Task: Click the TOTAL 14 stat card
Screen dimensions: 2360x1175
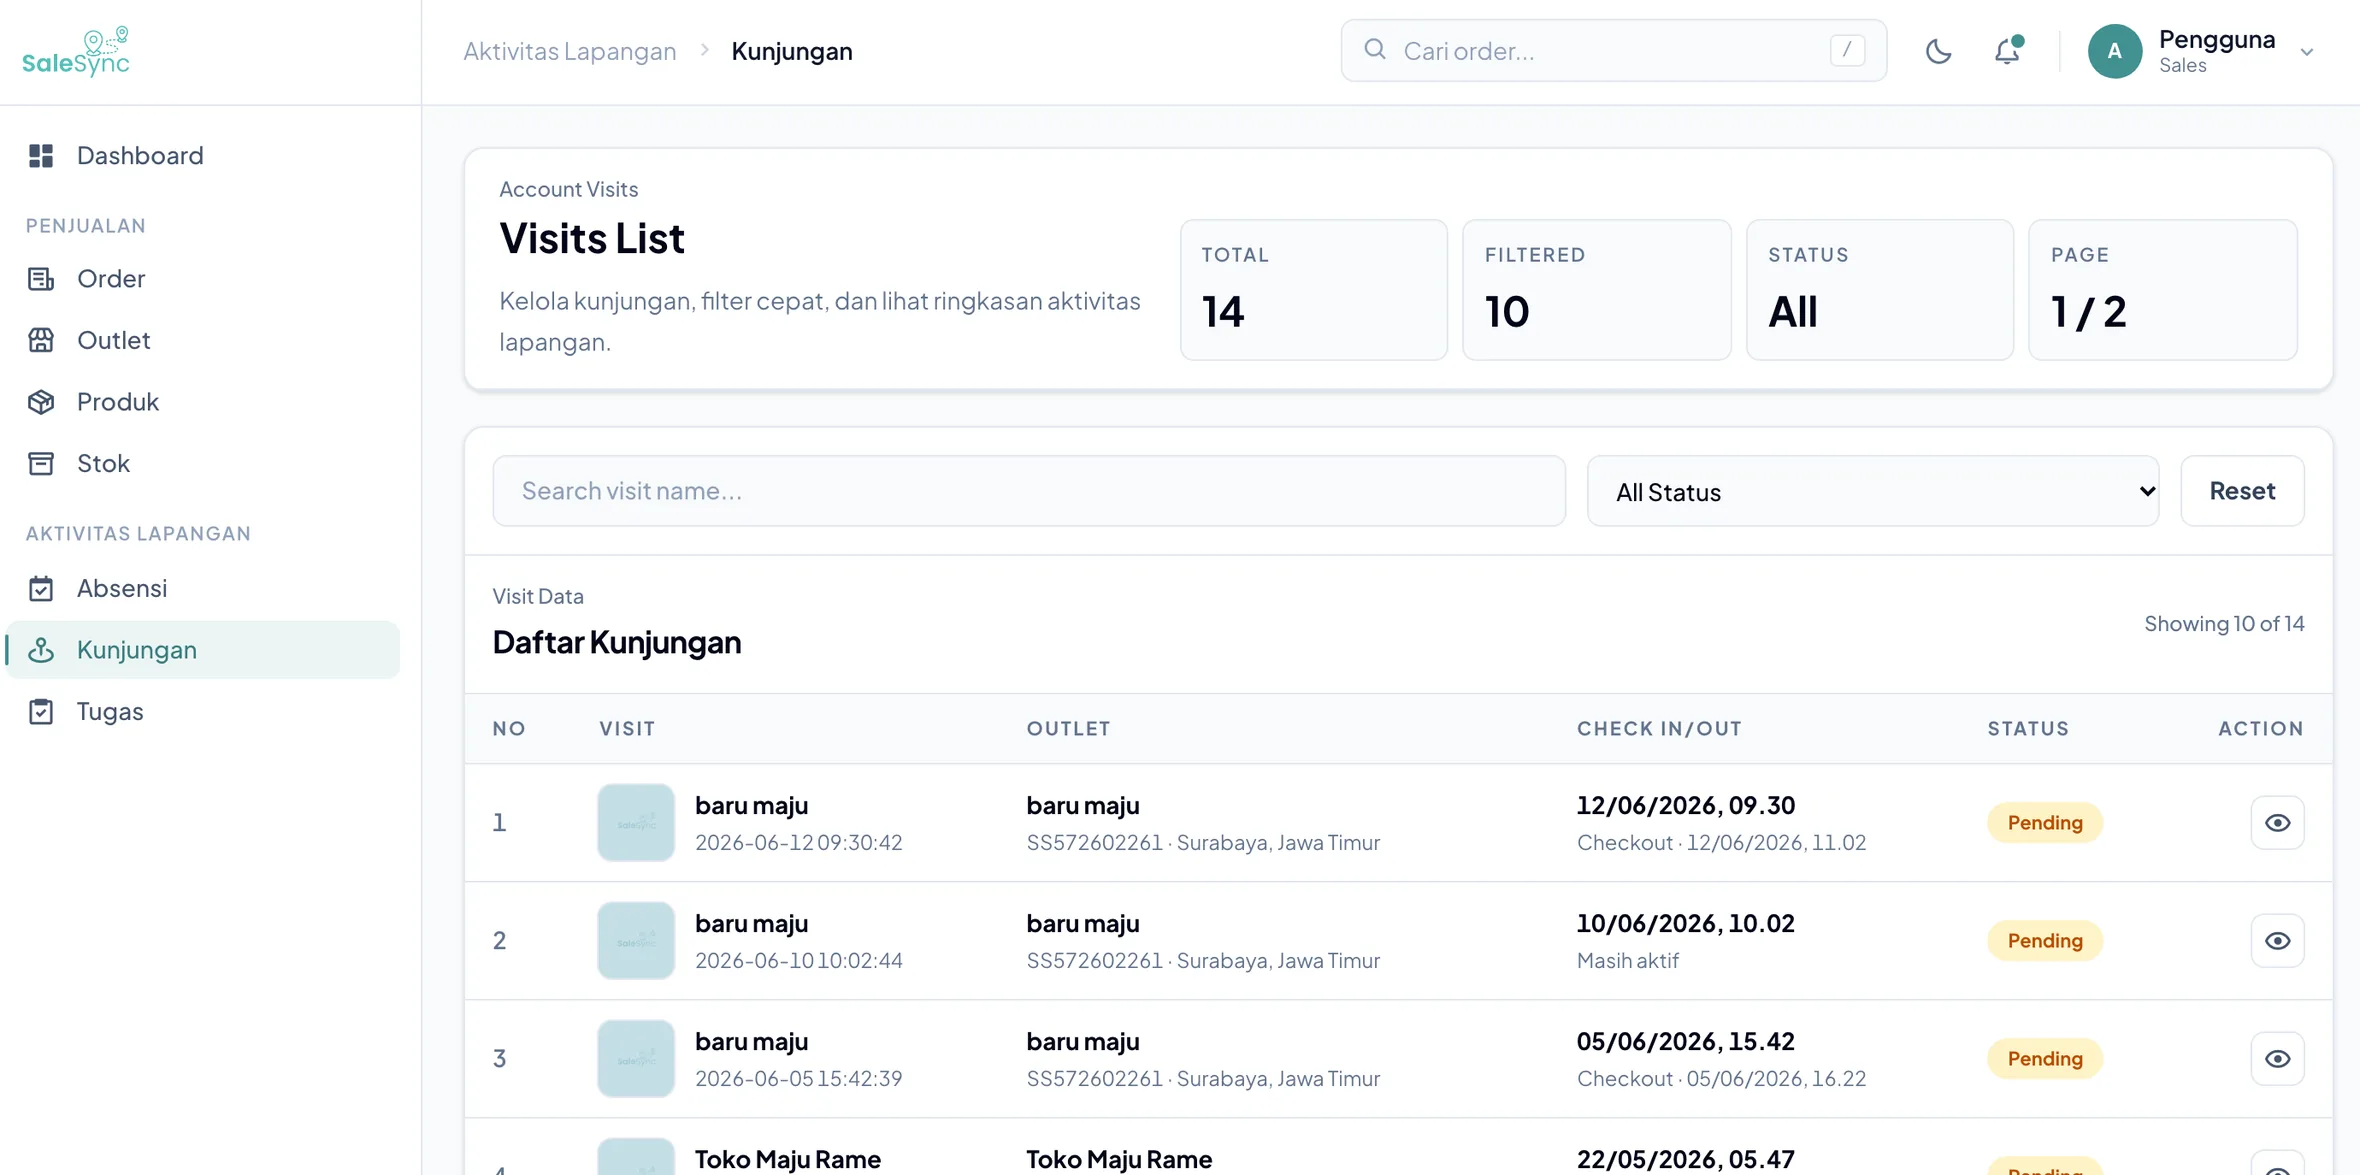Action: click(x=1313, y=290)
